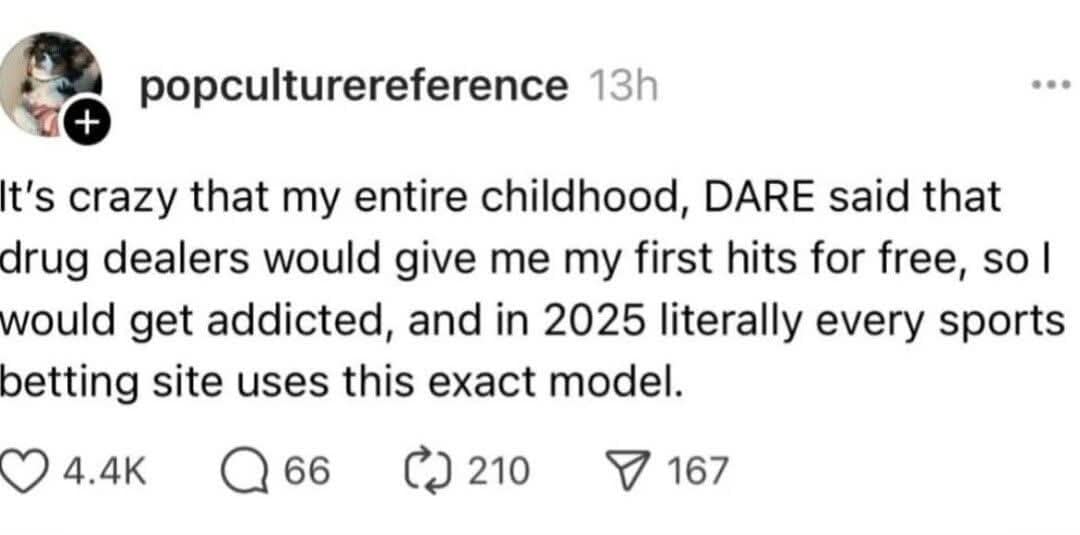Click the 167 shares count

pos(696,470)
